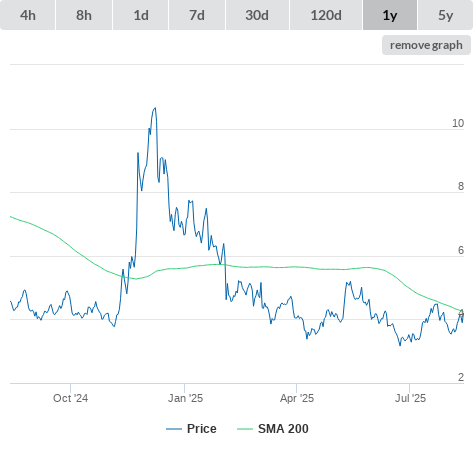Image resolution: width=474 pixels, height=455 pixels.
Task: Switch to the 7d time range
Action: tap(197, 15)
